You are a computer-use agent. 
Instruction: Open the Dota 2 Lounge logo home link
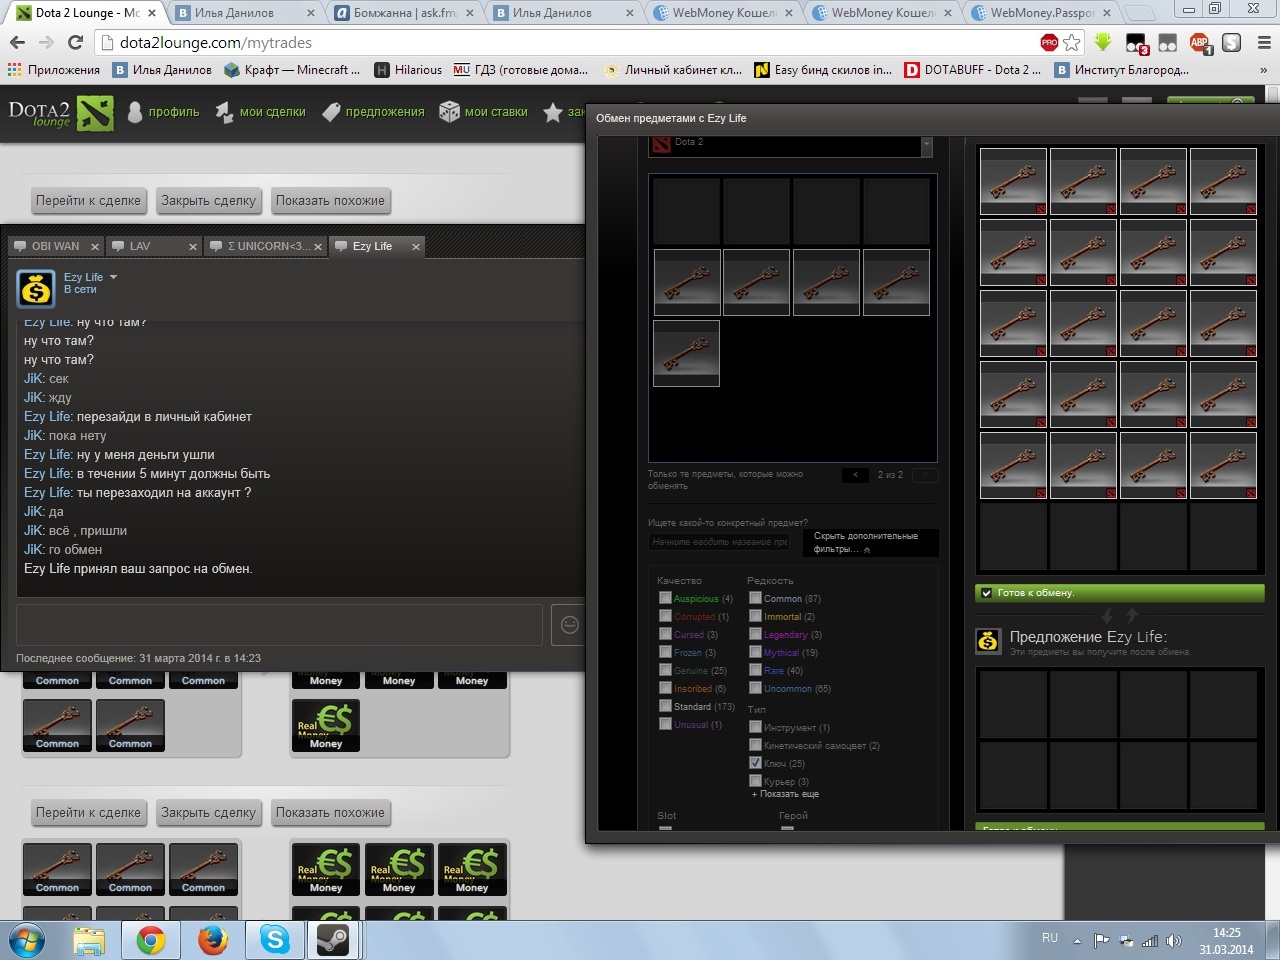tap(60, 113)
